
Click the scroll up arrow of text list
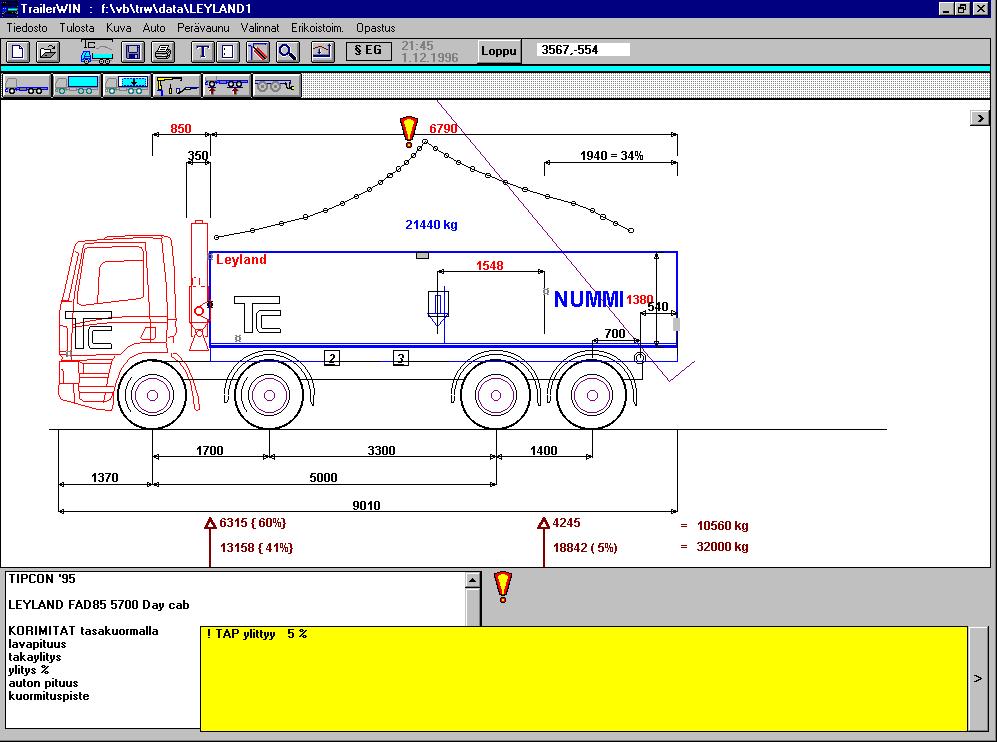point(472,580)
